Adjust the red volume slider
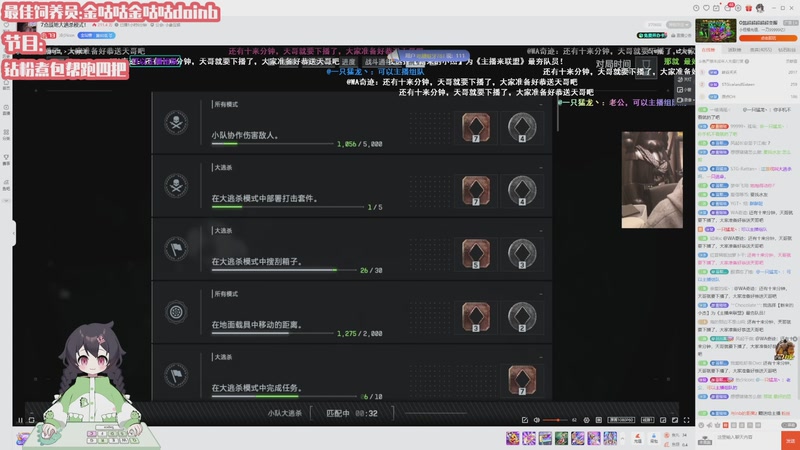This screenshot has height=450, width=800. point(555,420)
